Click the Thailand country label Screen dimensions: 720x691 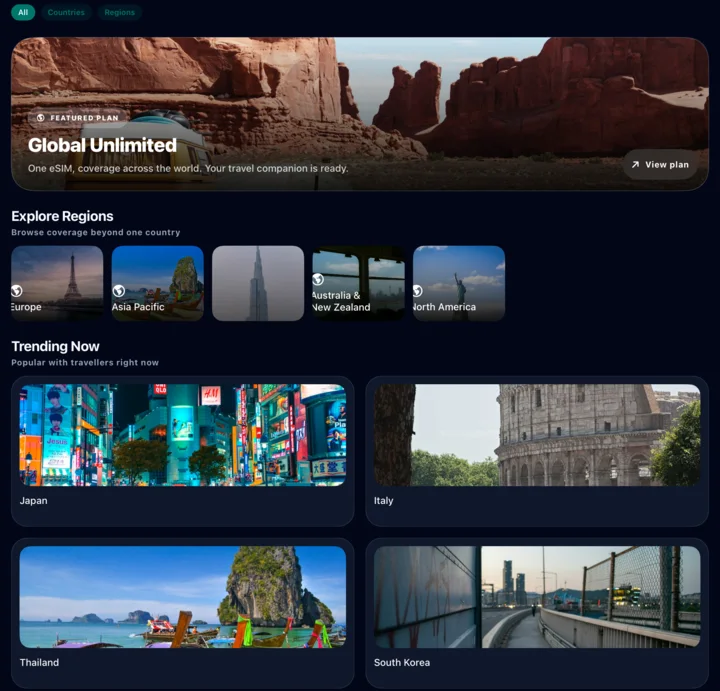[x=39, y=663]
